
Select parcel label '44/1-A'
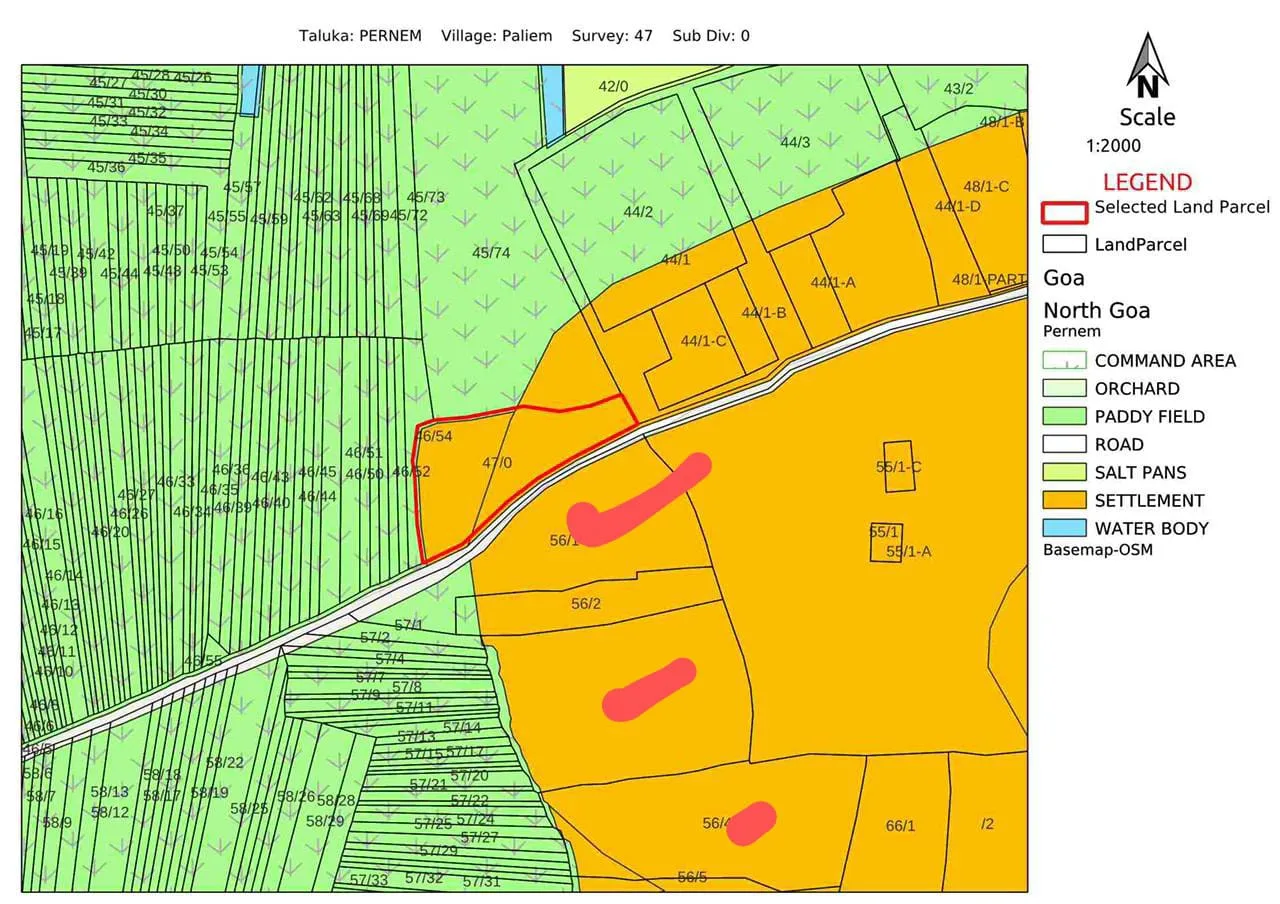[833, 283]
